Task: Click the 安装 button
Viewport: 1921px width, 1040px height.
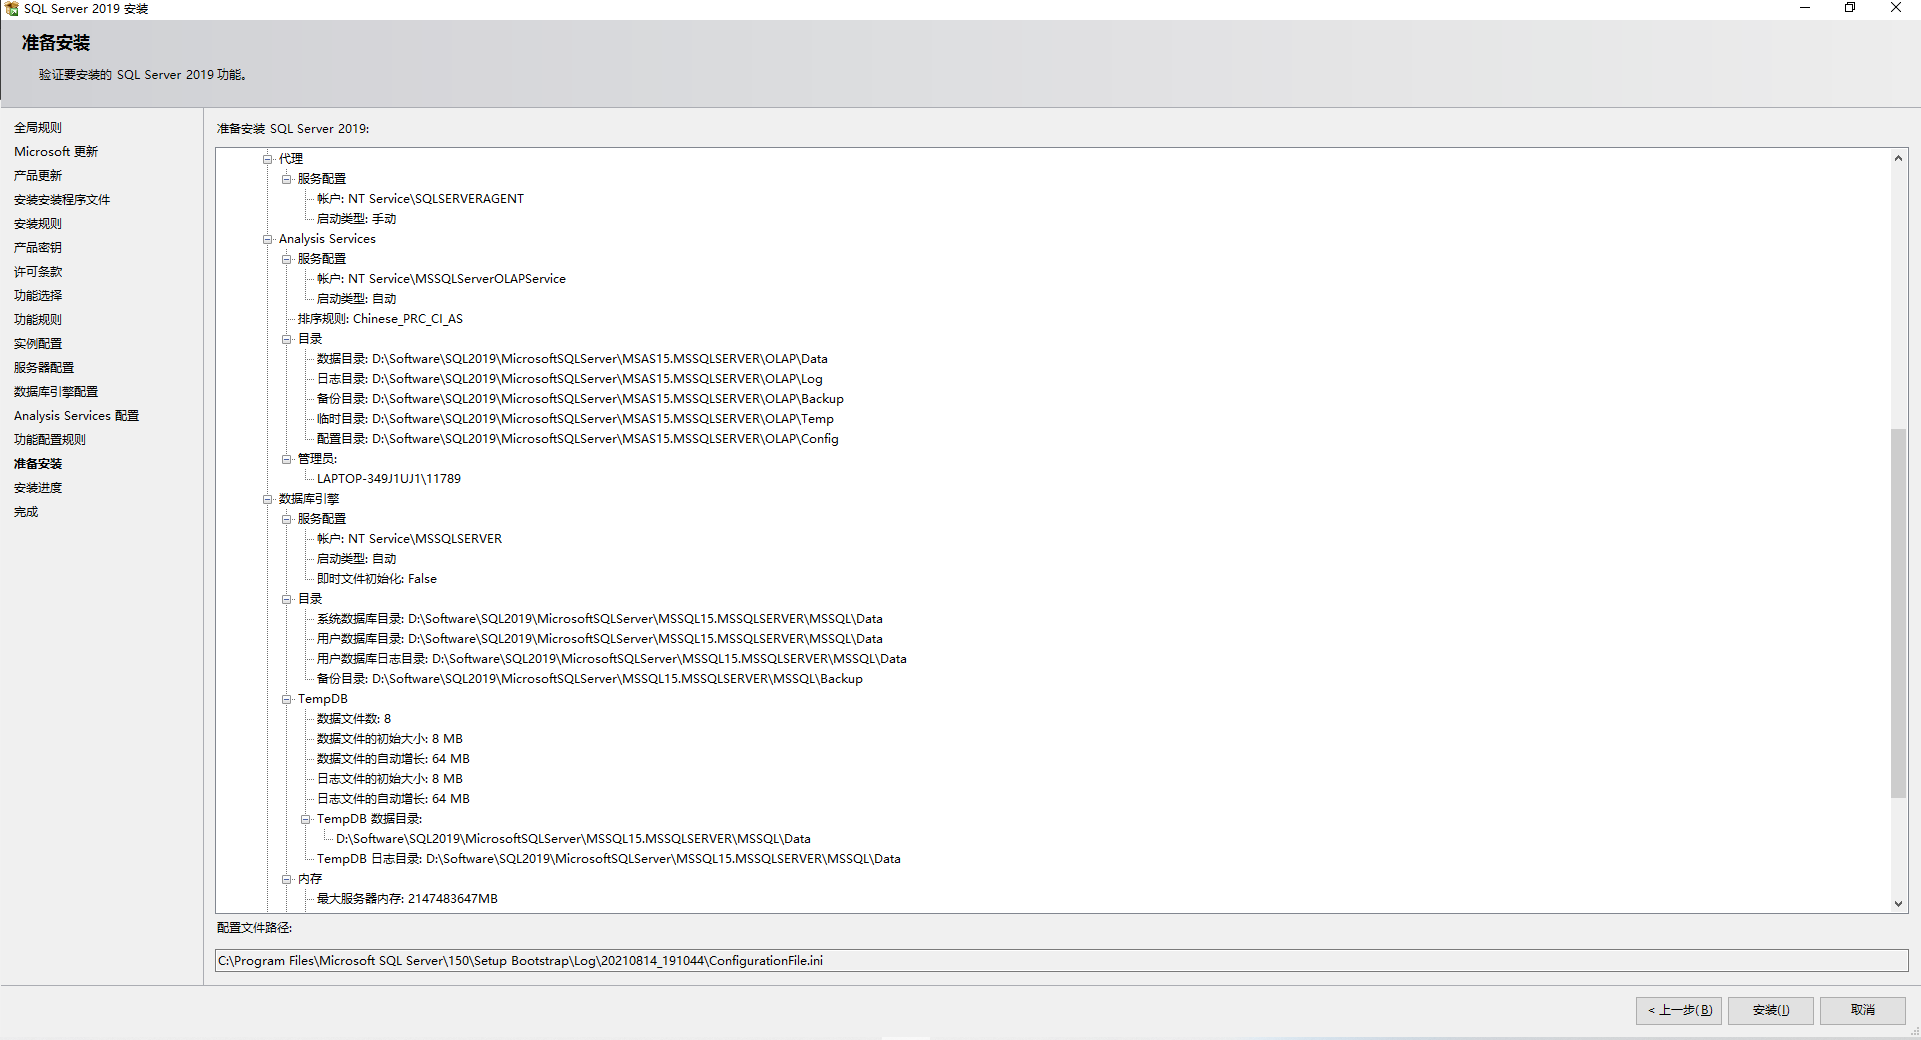Action: click(1769, 1010)
